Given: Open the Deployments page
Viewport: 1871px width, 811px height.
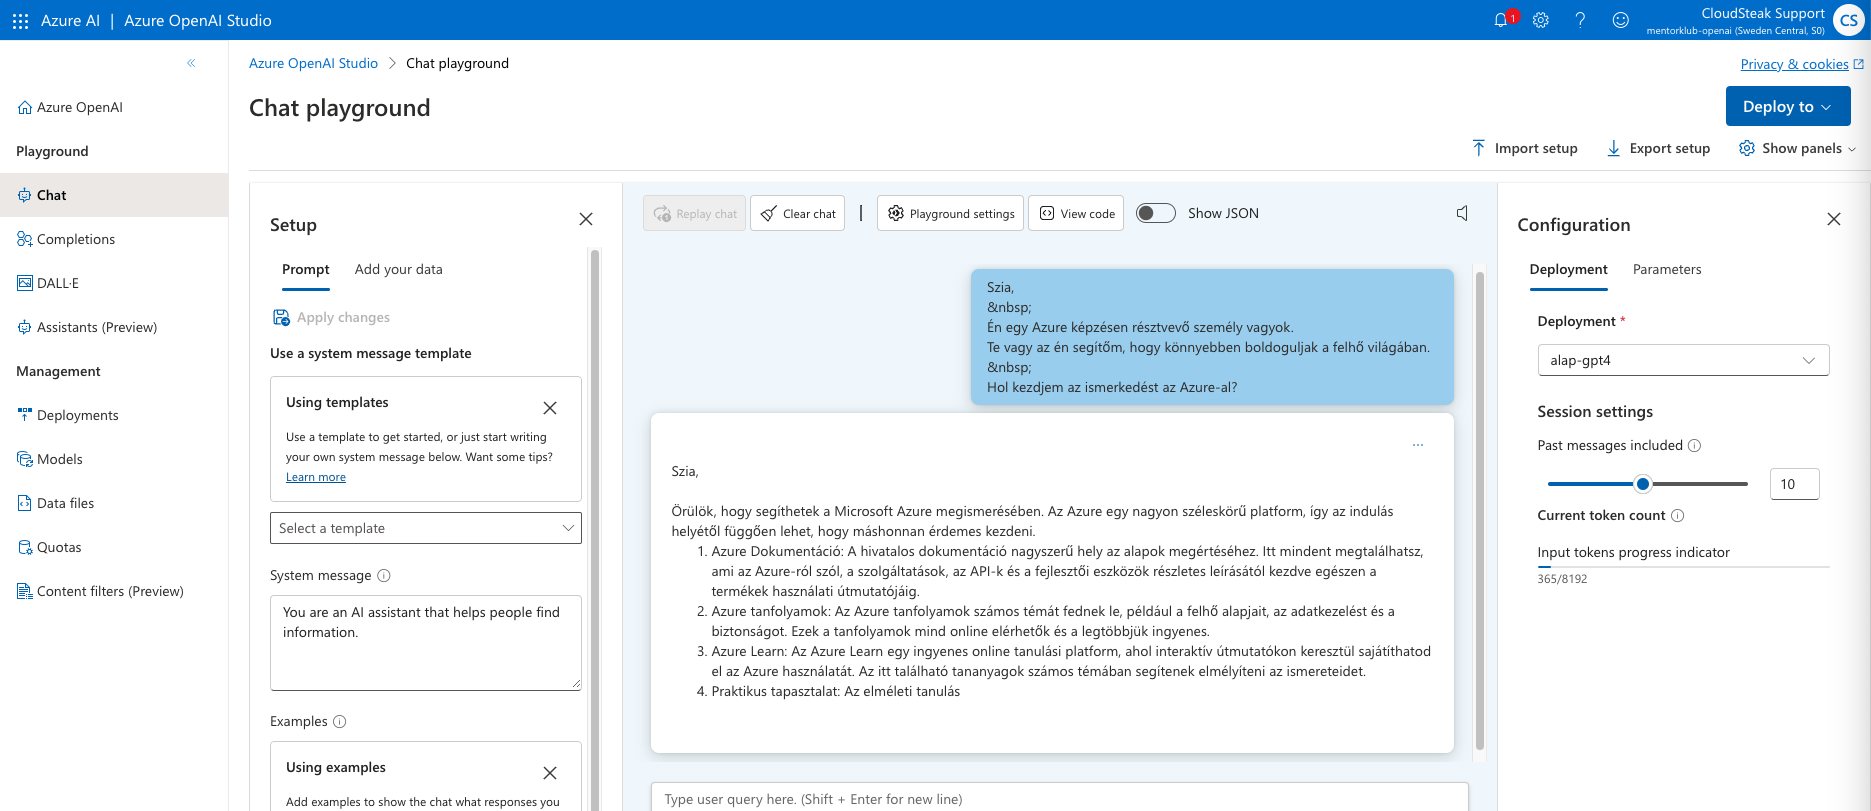Looking at the screenshot, I should (x=68, y=415).
